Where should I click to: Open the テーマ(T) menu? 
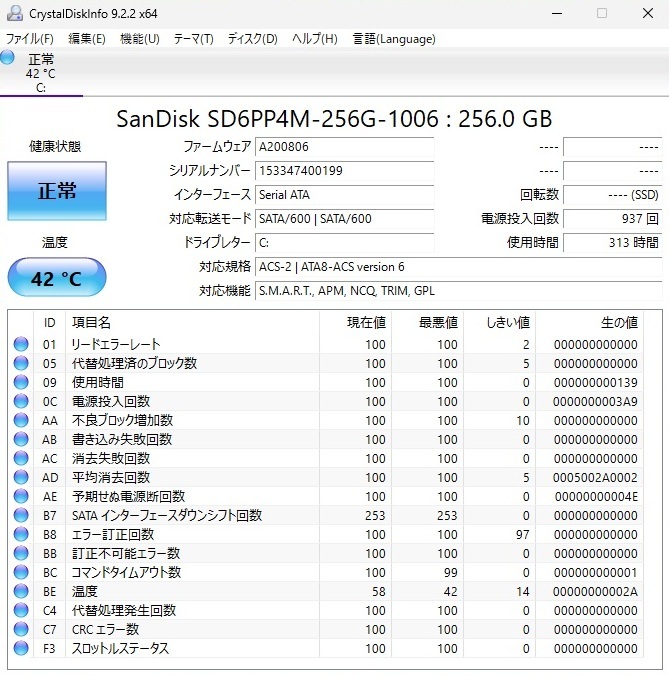pos(194,39)
